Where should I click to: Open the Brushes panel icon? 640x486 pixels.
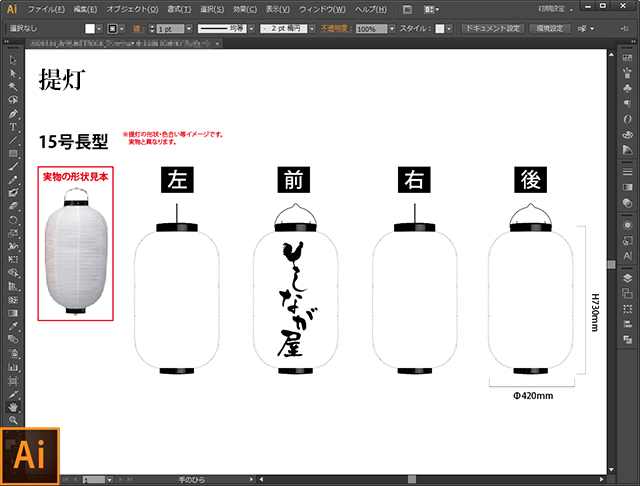point(627,73)
